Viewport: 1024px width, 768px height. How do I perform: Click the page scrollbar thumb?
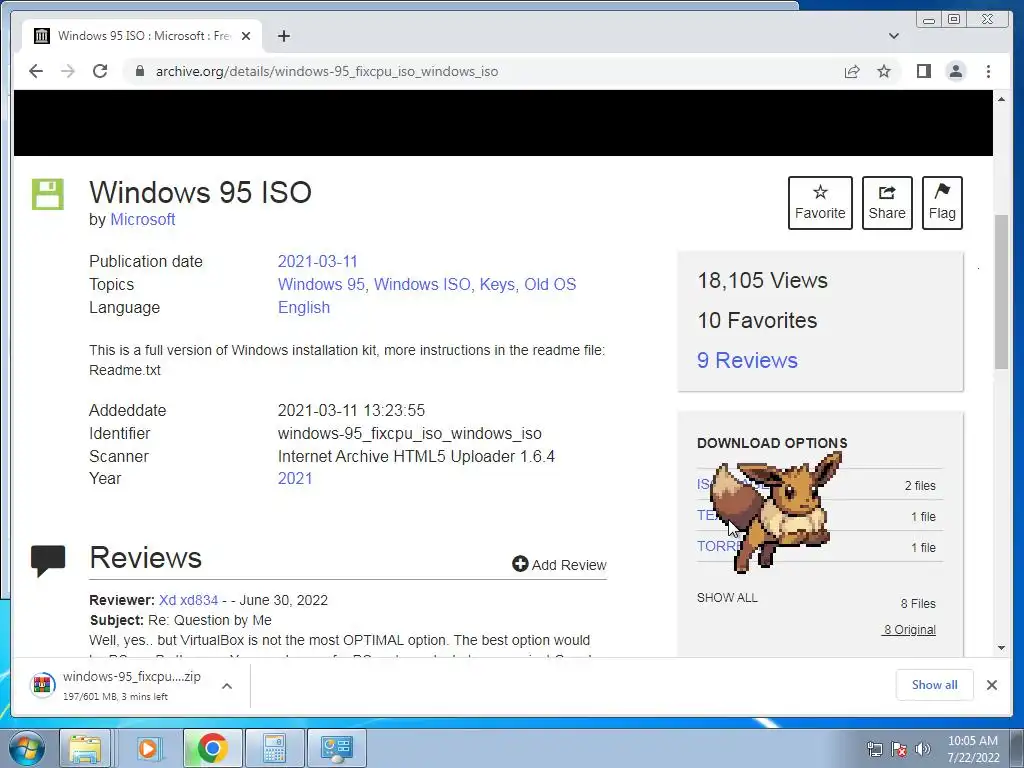coord(1001,292)
